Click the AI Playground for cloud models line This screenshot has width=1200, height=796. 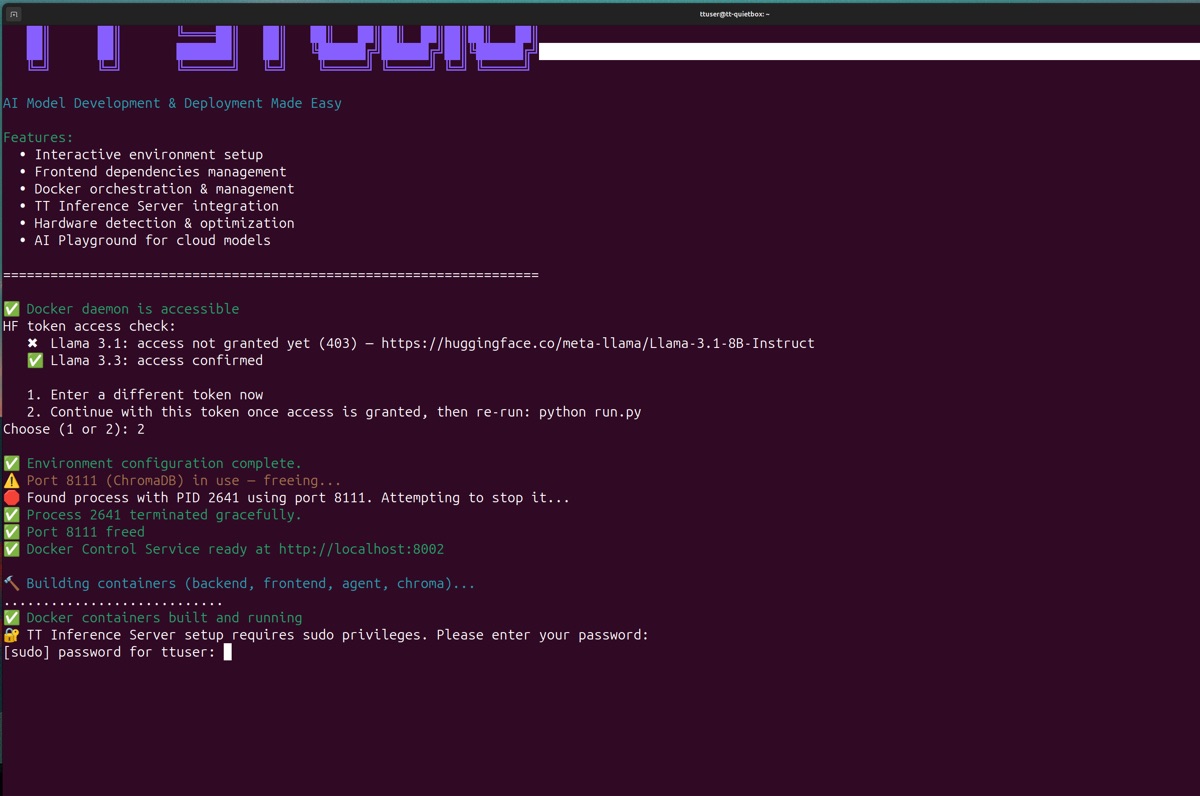pyautogui.click(x=152, y=240)
